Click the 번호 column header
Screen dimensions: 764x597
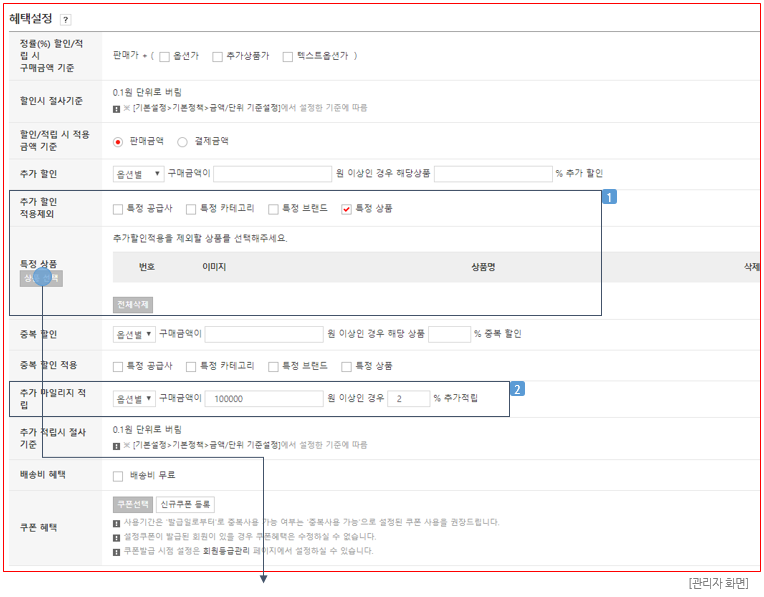pos(147,267)
